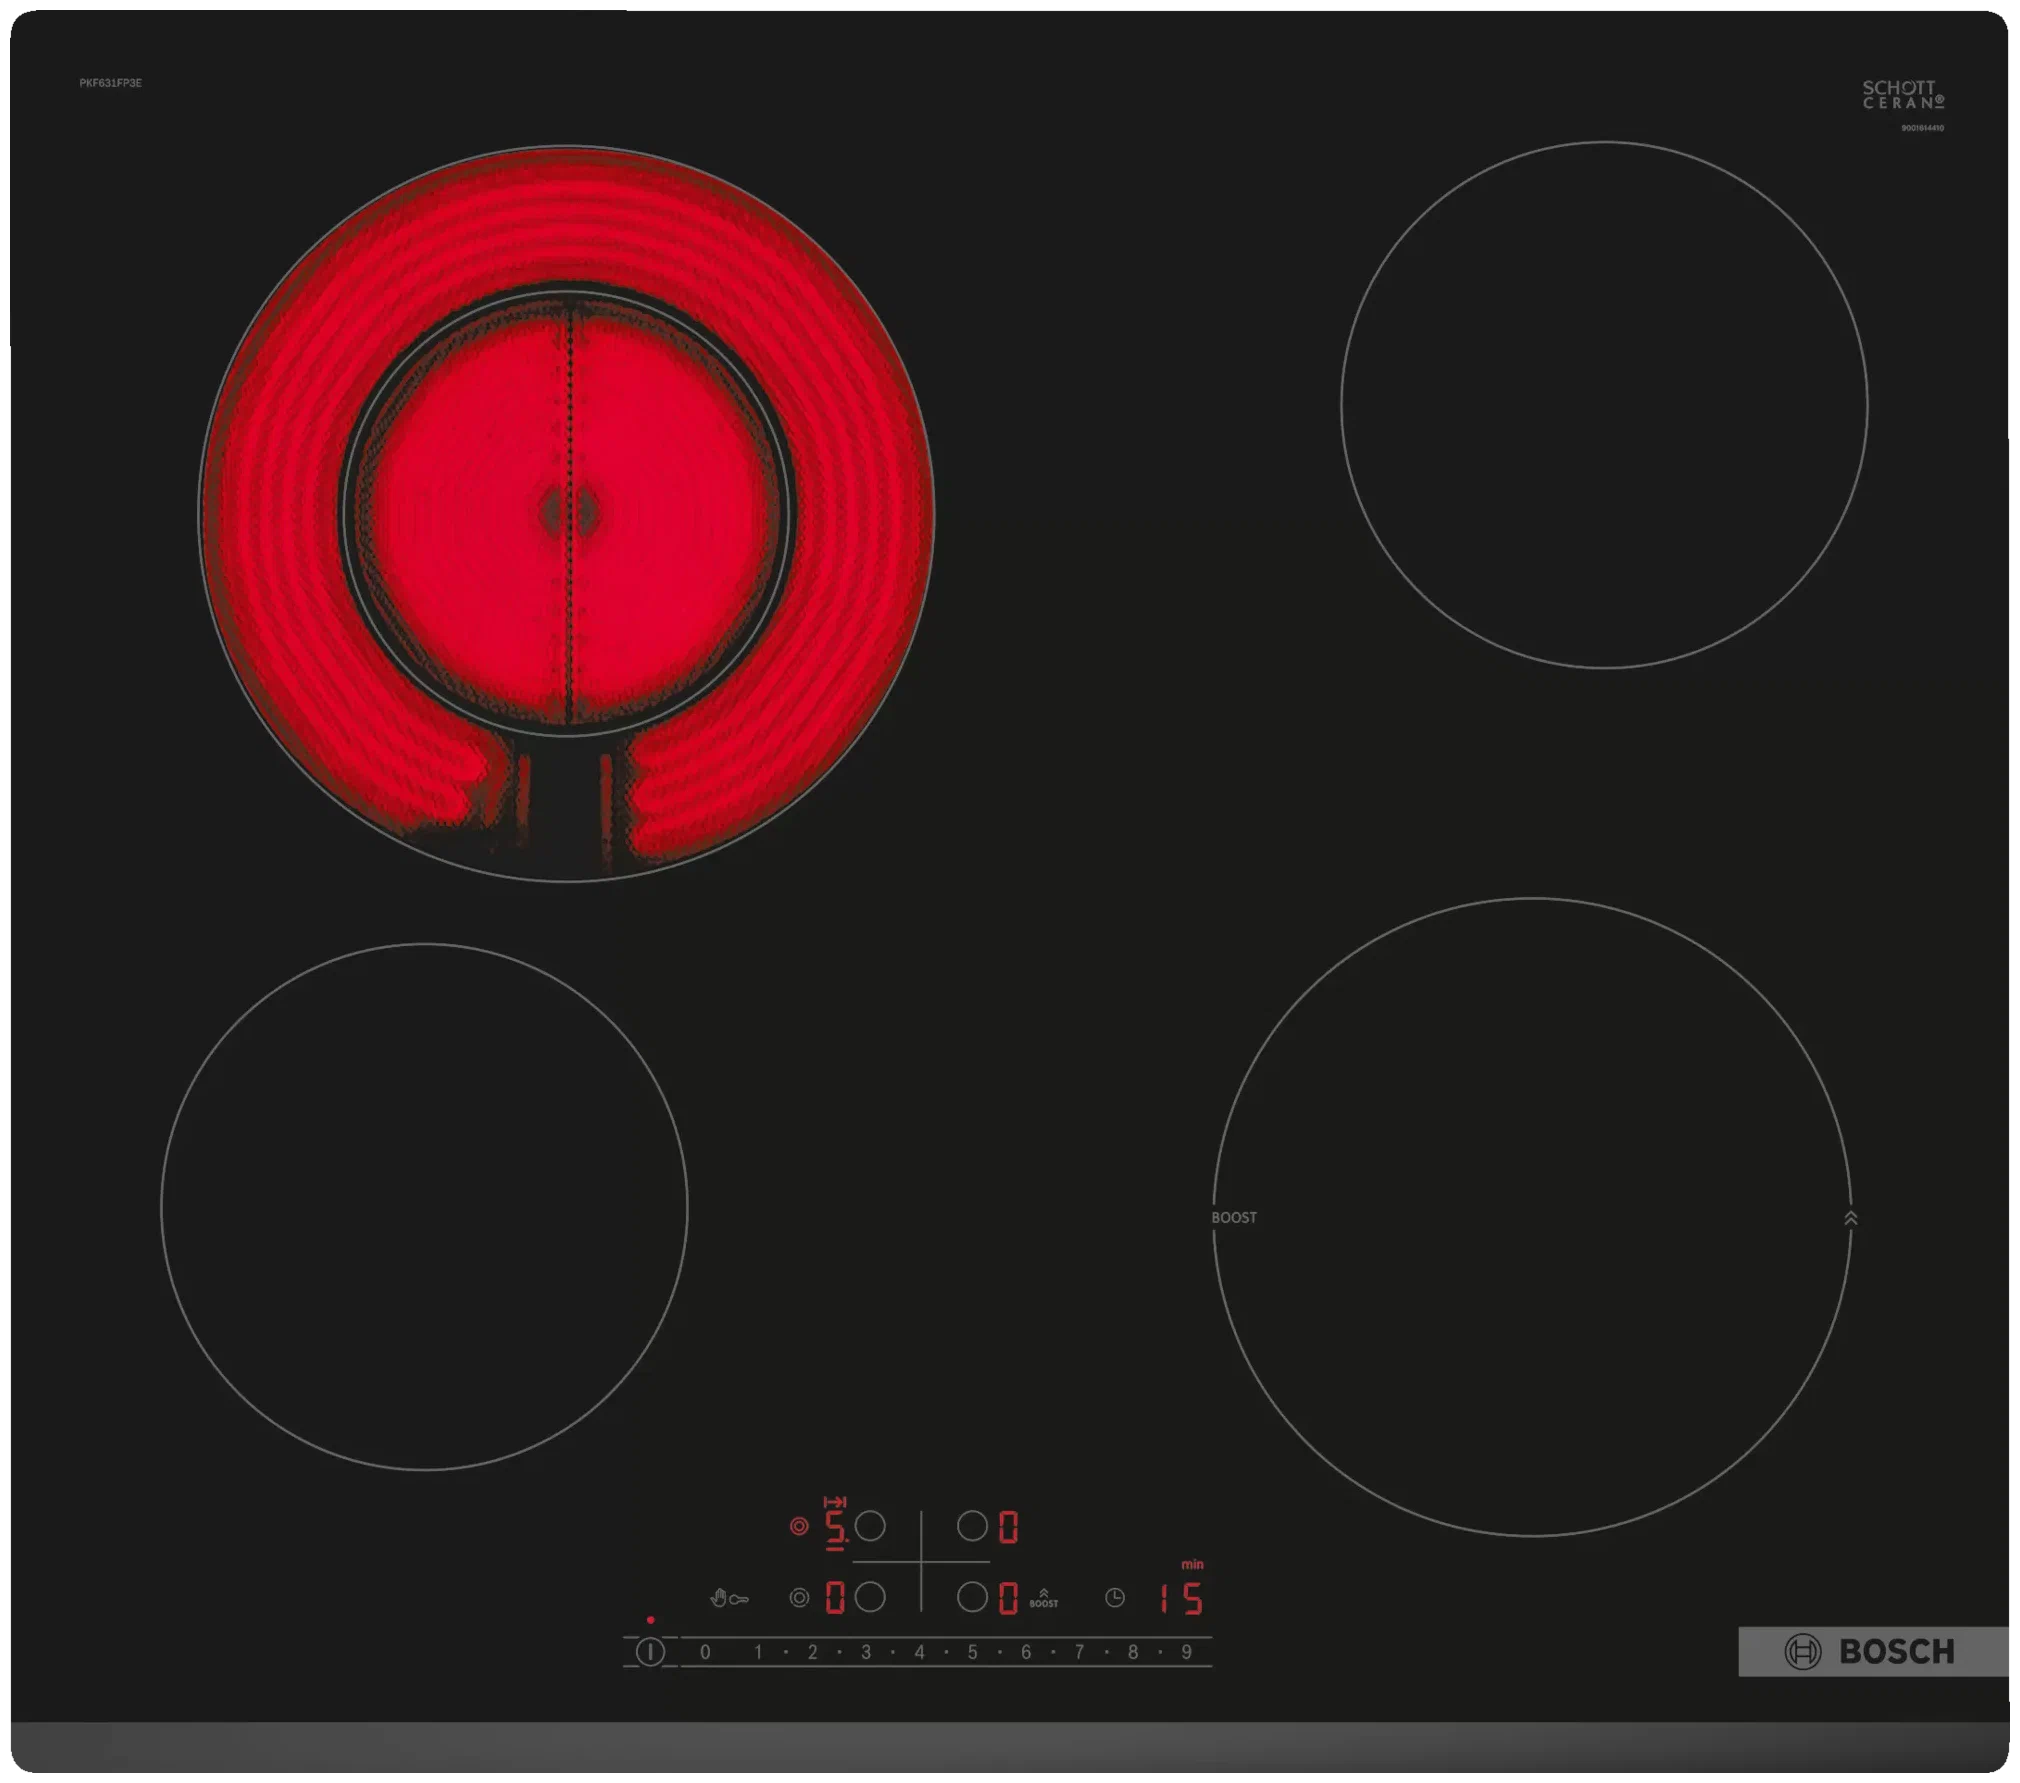Image resolution: width=2020 pixels, height=1783 pixels.
Task: Set power level to 9 on slider
Action: pos(1186,1652)
